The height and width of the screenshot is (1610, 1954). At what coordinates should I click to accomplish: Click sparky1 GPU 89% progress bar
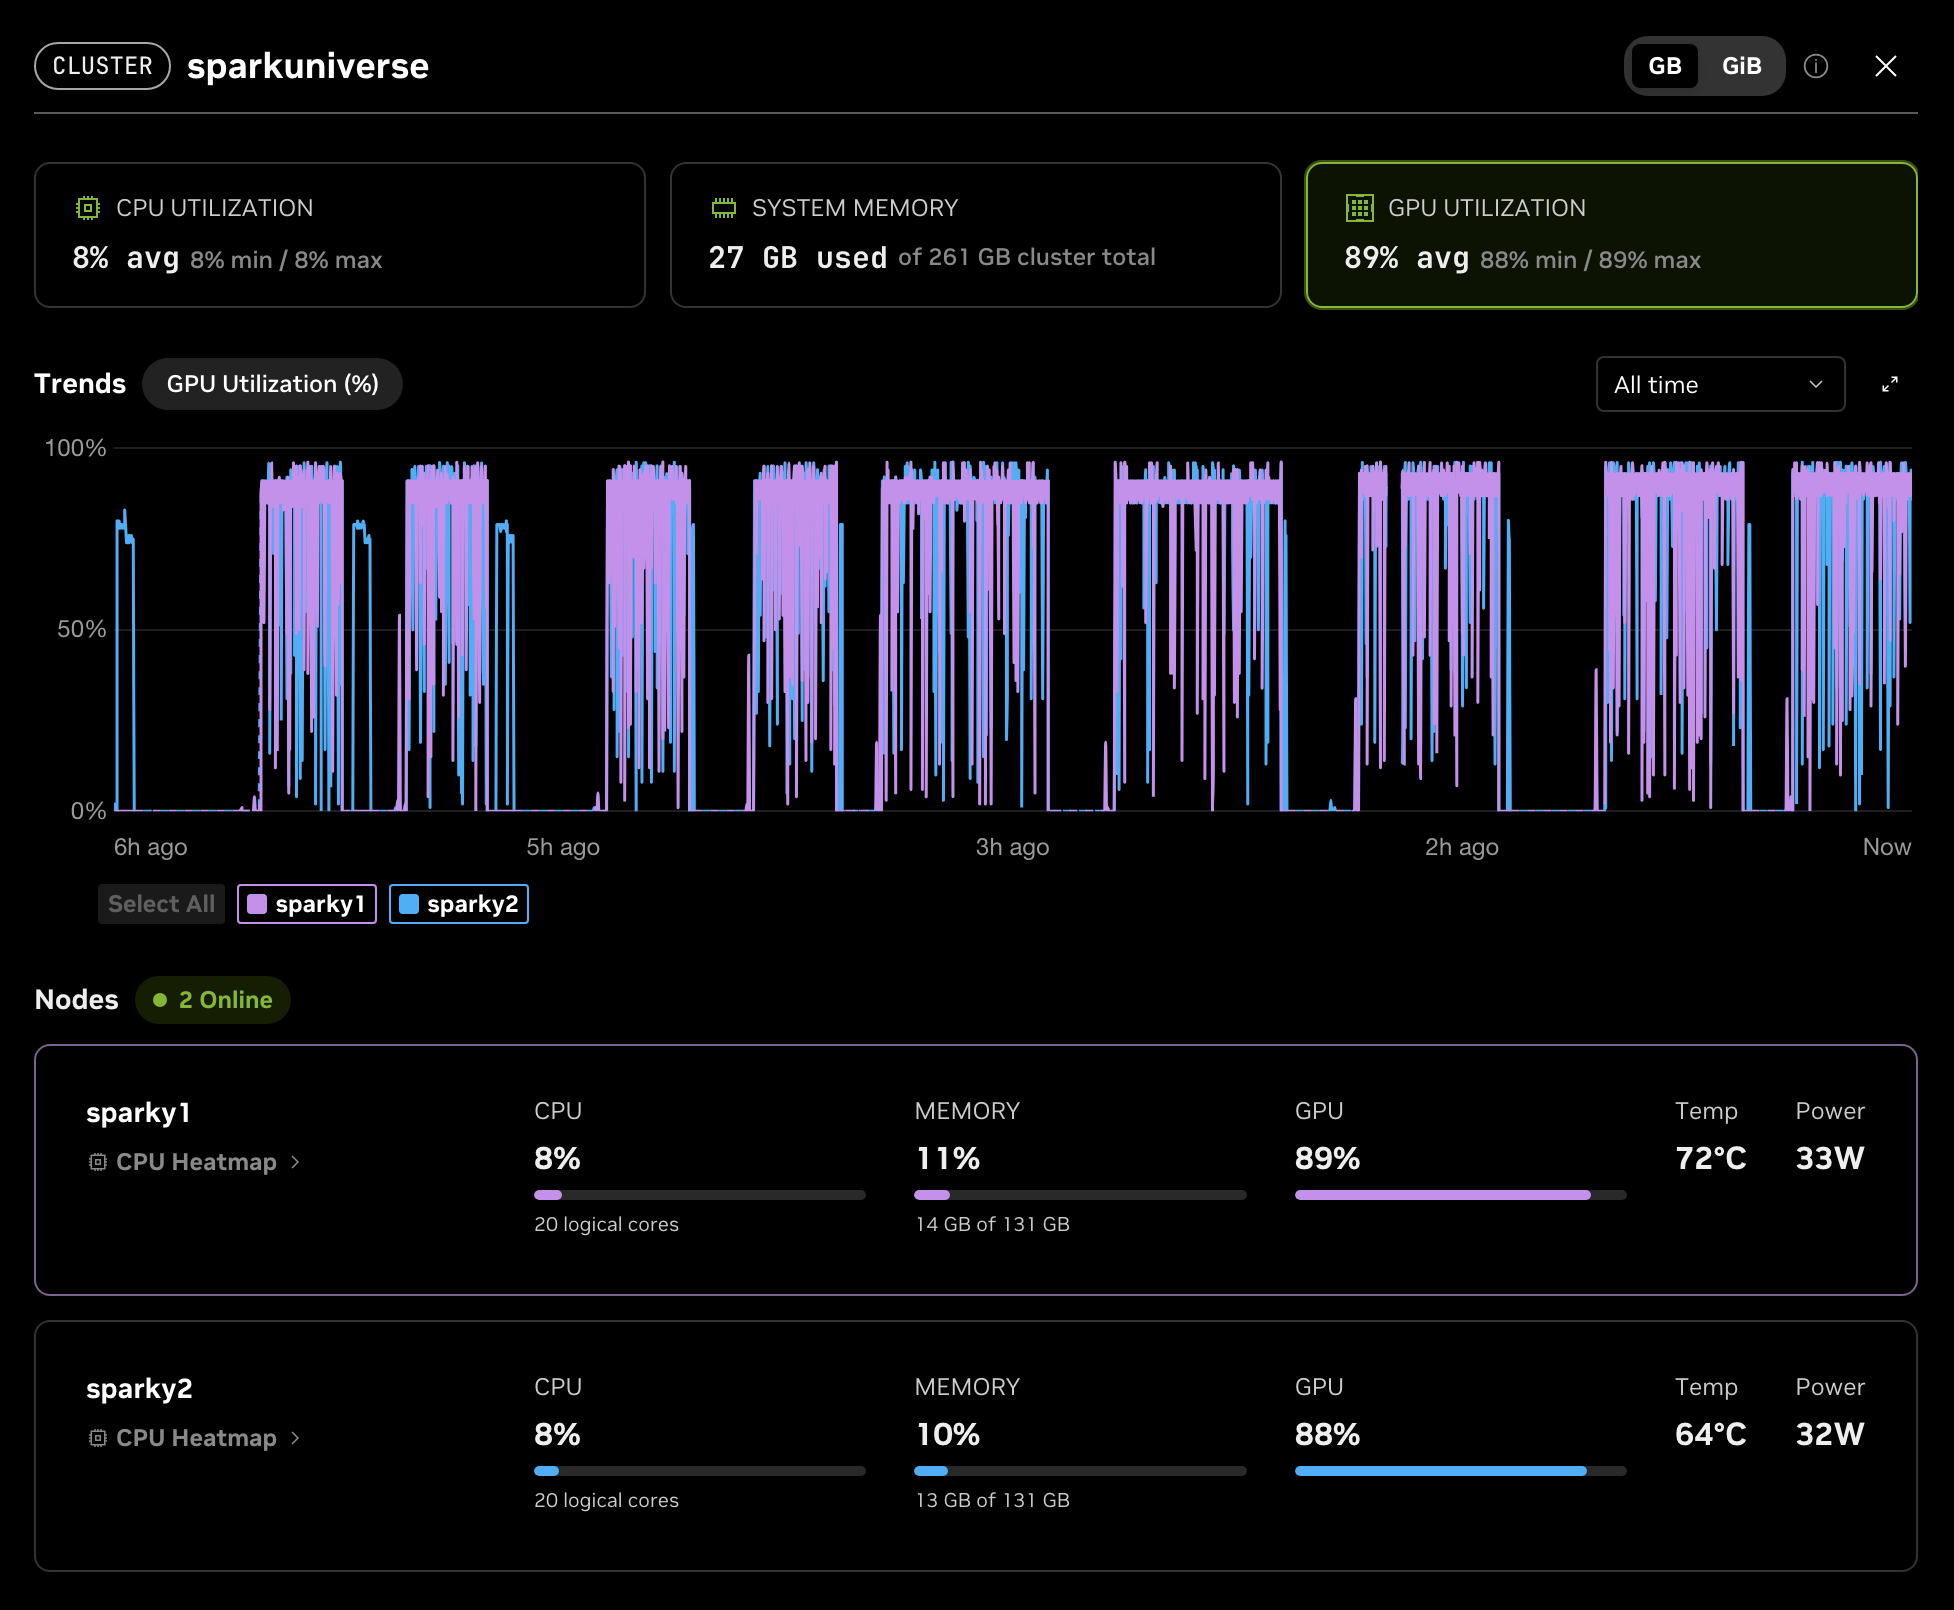pos(1461,1195)
